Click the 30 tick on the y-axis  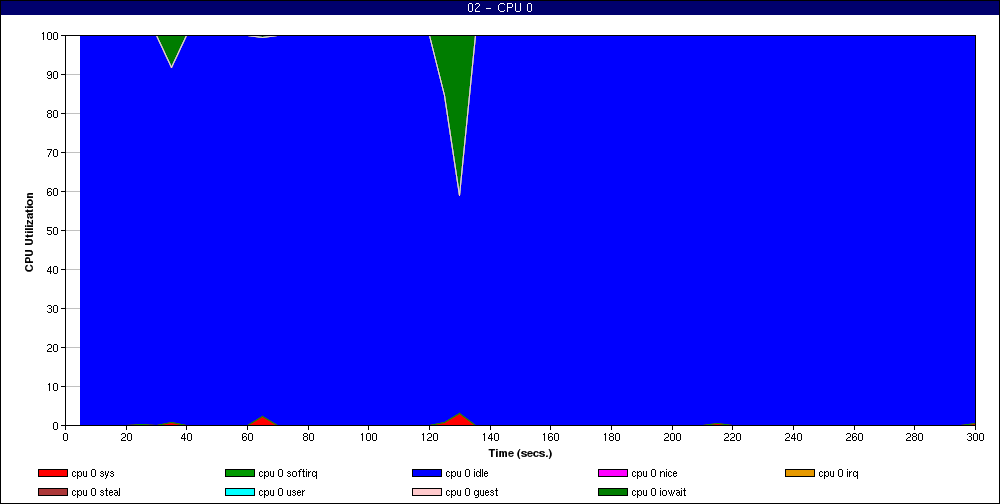point(53,309)
